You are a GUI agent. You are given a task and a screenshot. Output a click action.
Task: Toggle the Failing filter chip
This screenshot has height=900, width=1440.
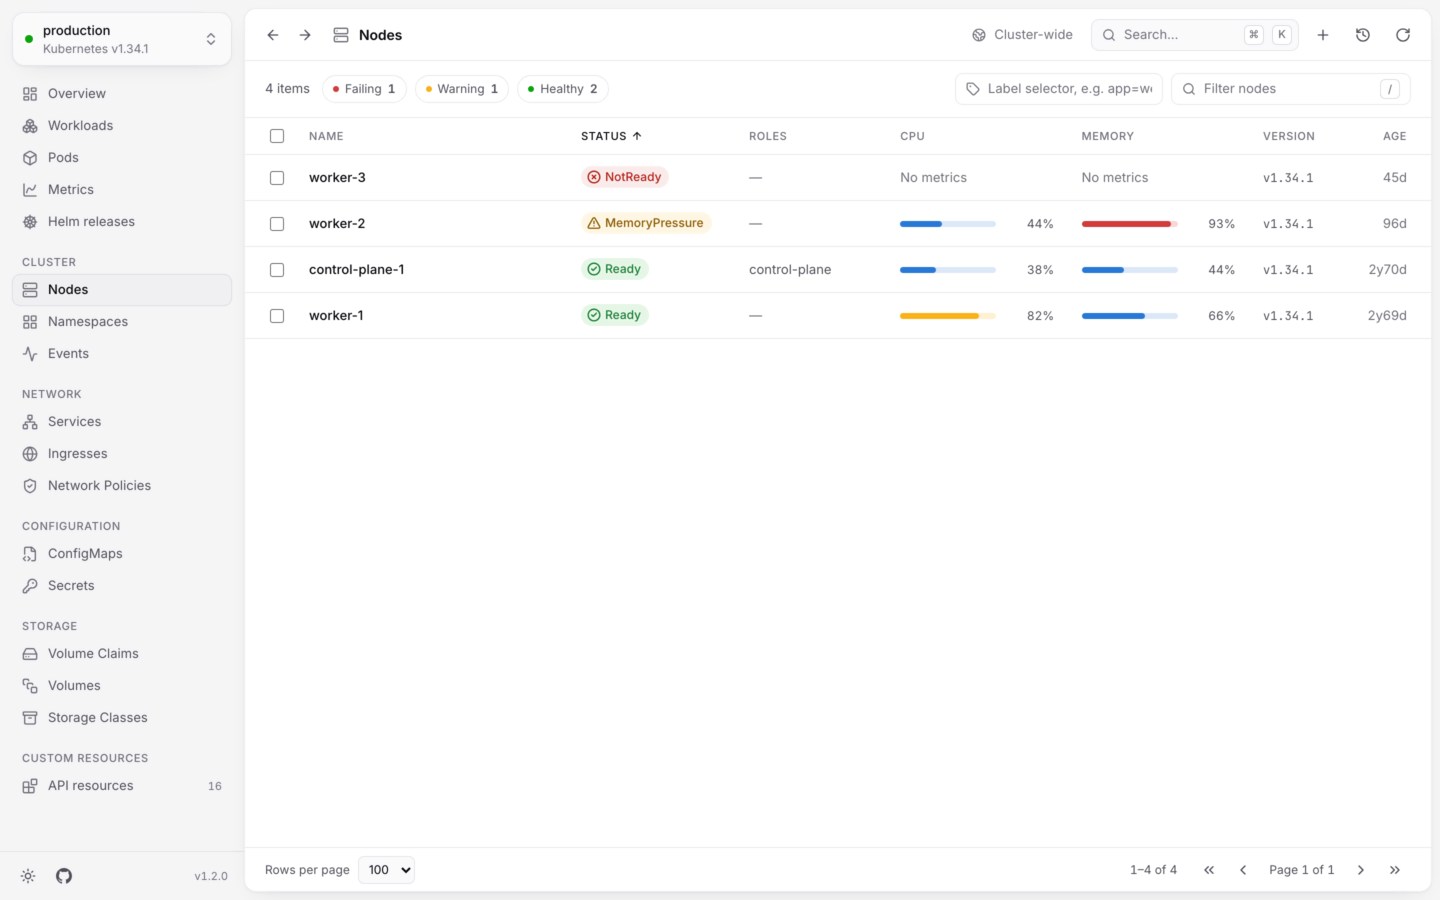(x=364, y=89)
